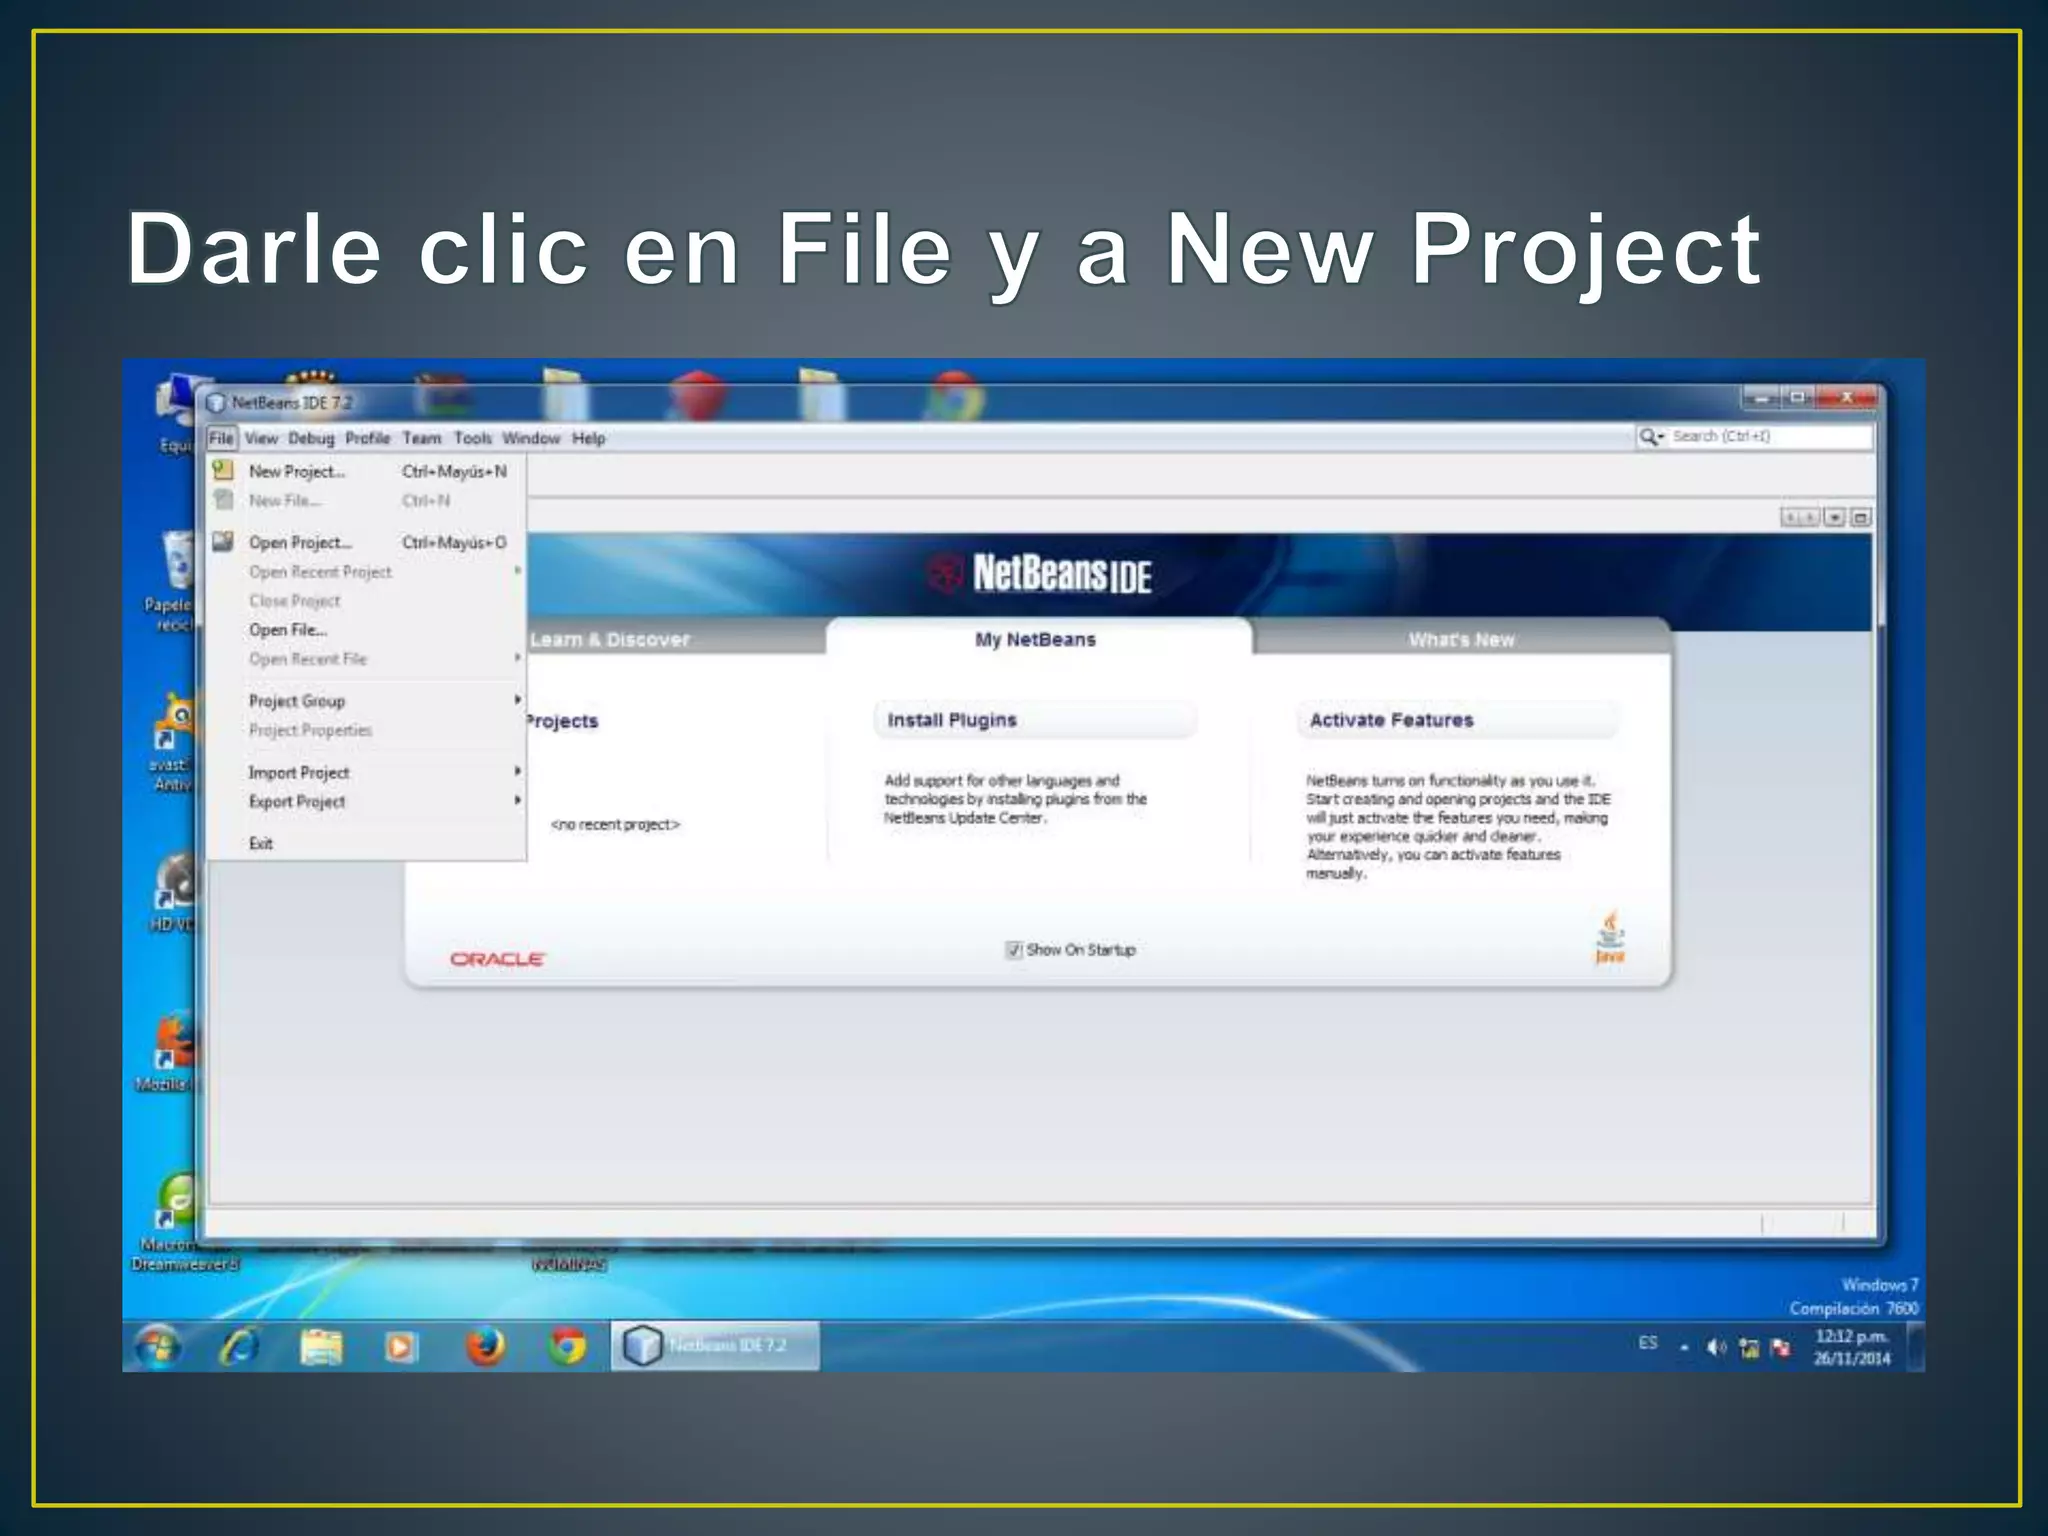The image size is (2048, 1536).
Task: Click the New Project icon in File menu
Action: (x=223, y=470)
